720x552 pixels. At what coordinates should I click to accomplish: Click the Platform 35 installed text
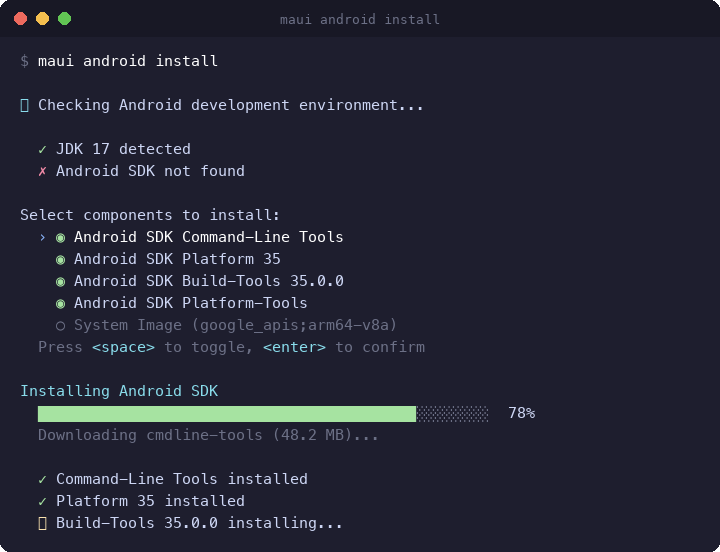(x=150, y=501)
